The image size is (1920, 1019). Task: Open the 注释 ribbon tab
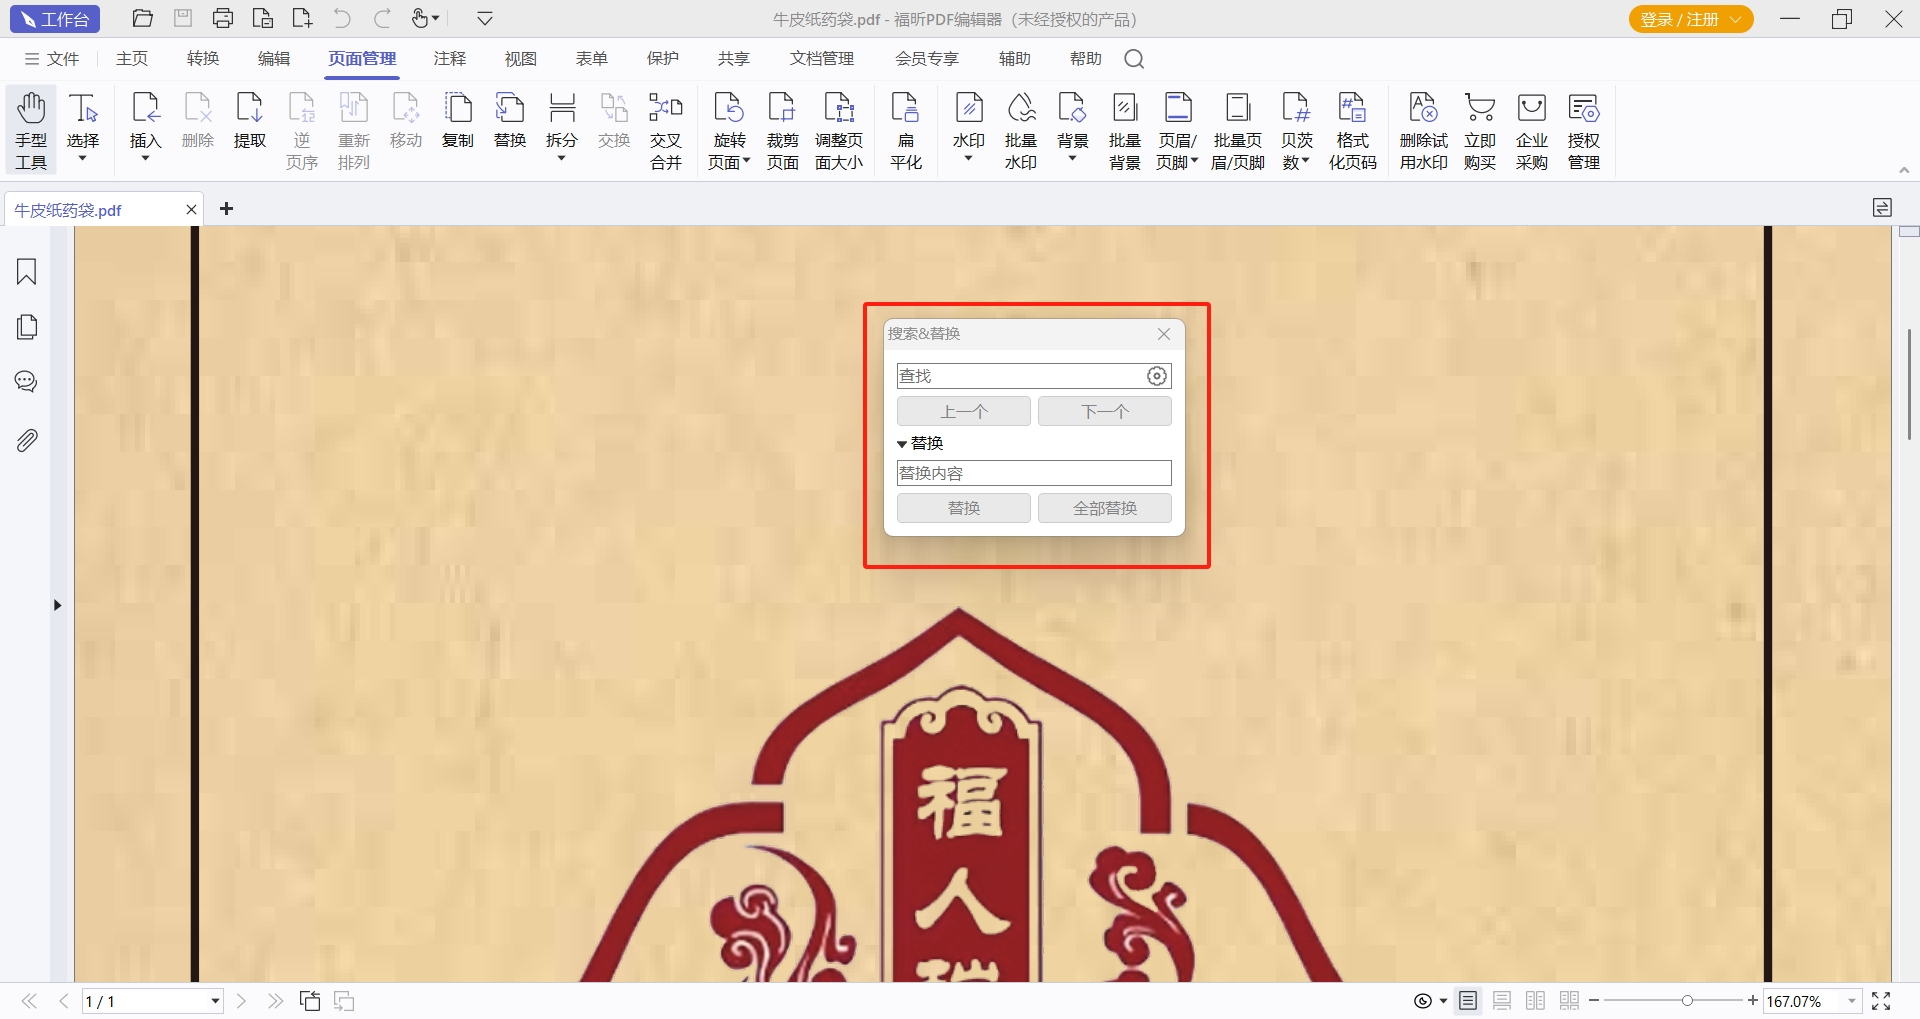coord(449,59)
